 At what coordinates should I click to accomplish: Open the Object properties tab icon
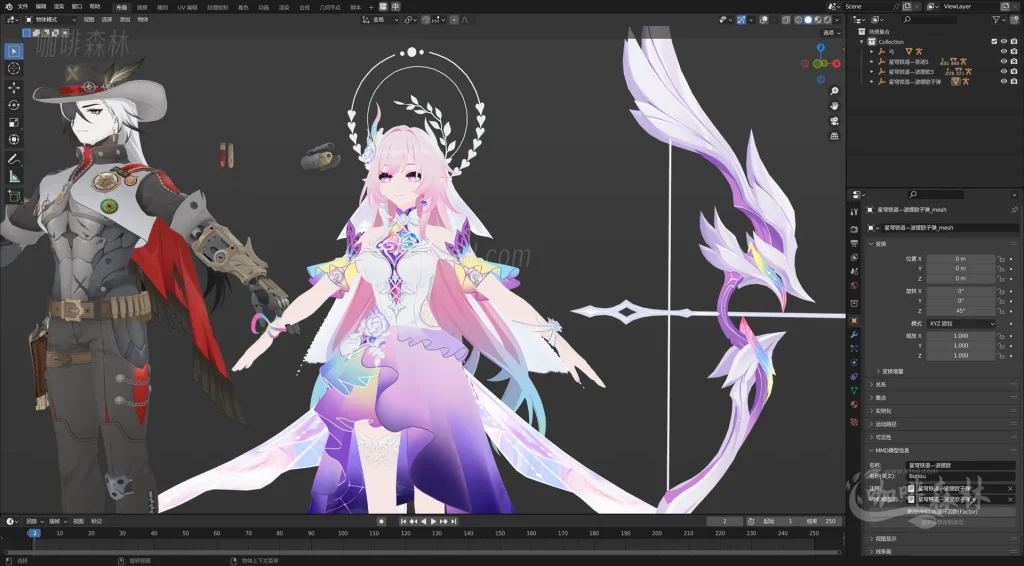854,321
